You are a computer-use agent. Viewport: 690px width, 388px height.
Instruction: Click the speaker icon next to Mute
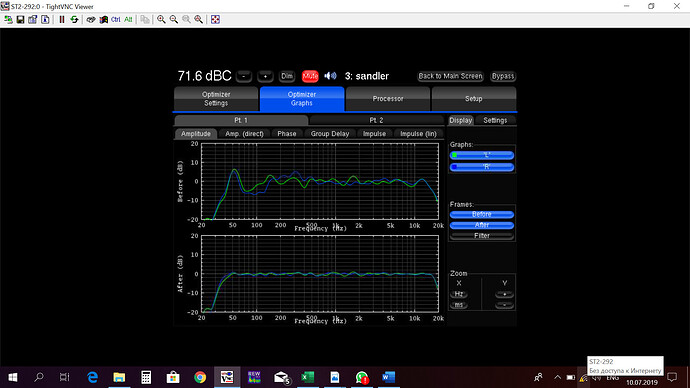click(330, 76)
